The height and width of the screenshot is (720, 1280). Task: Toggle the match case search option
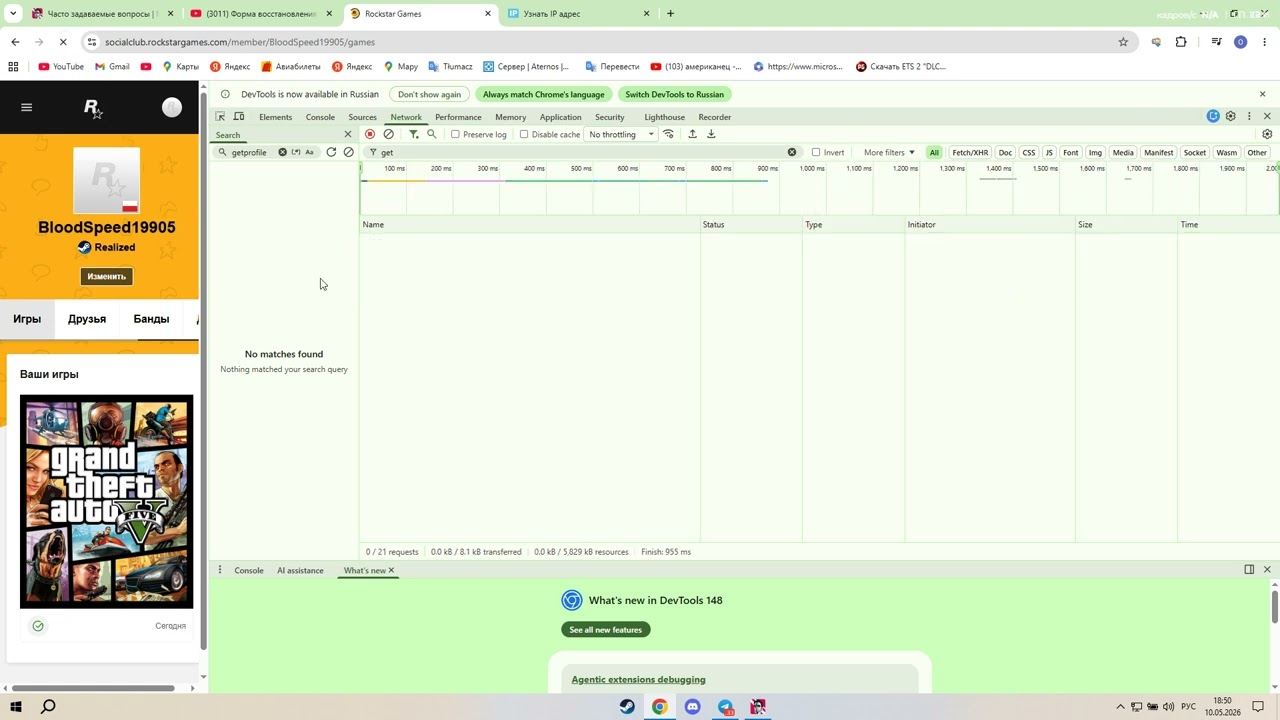[309, 152]
